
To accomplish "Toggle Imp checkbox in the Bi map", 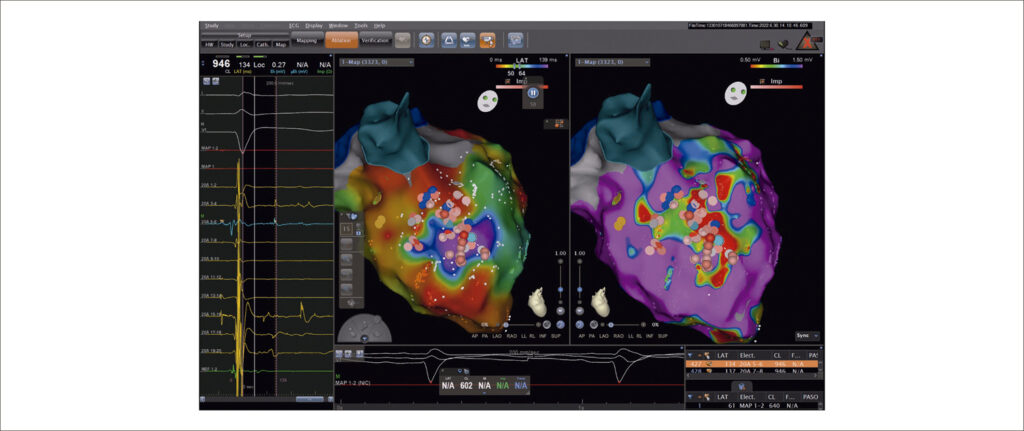I will tap(762, 82).
